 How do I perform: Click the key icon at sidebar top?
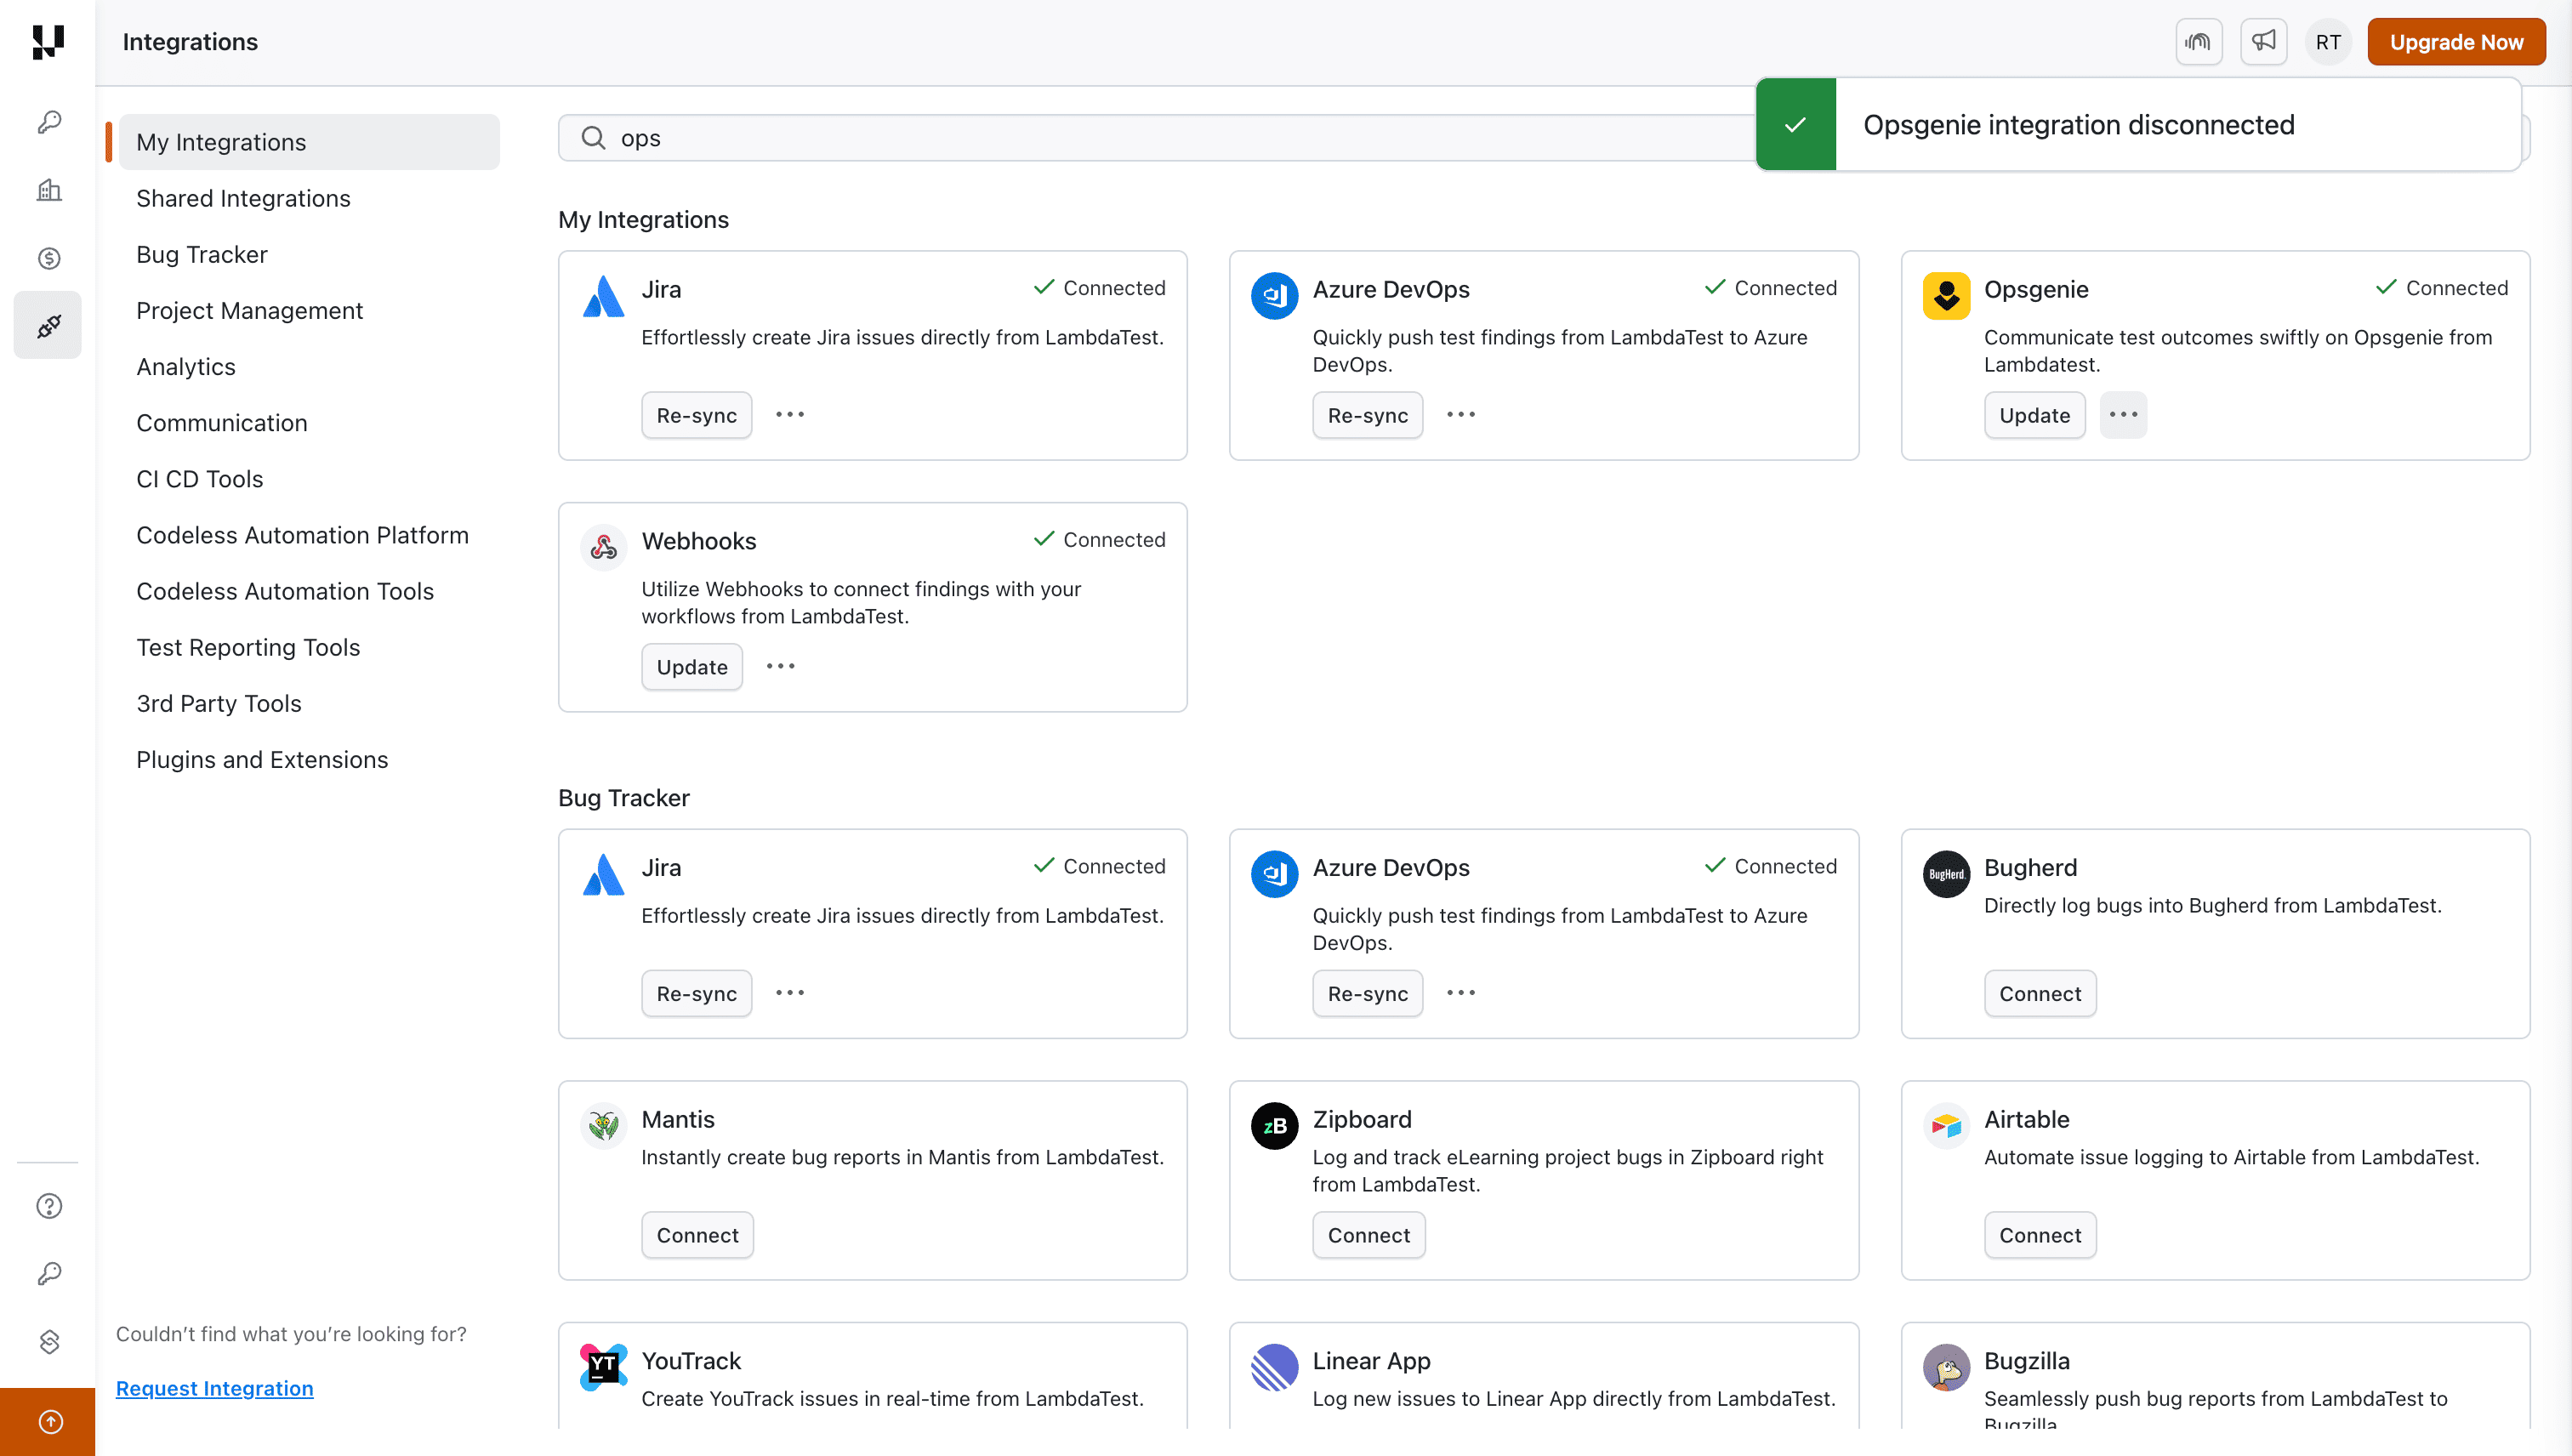click(x=47, y=122)
